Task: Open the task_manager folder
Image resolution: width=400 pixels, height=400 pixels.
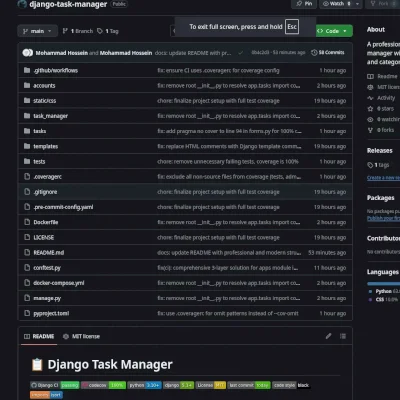Action: 51,116
